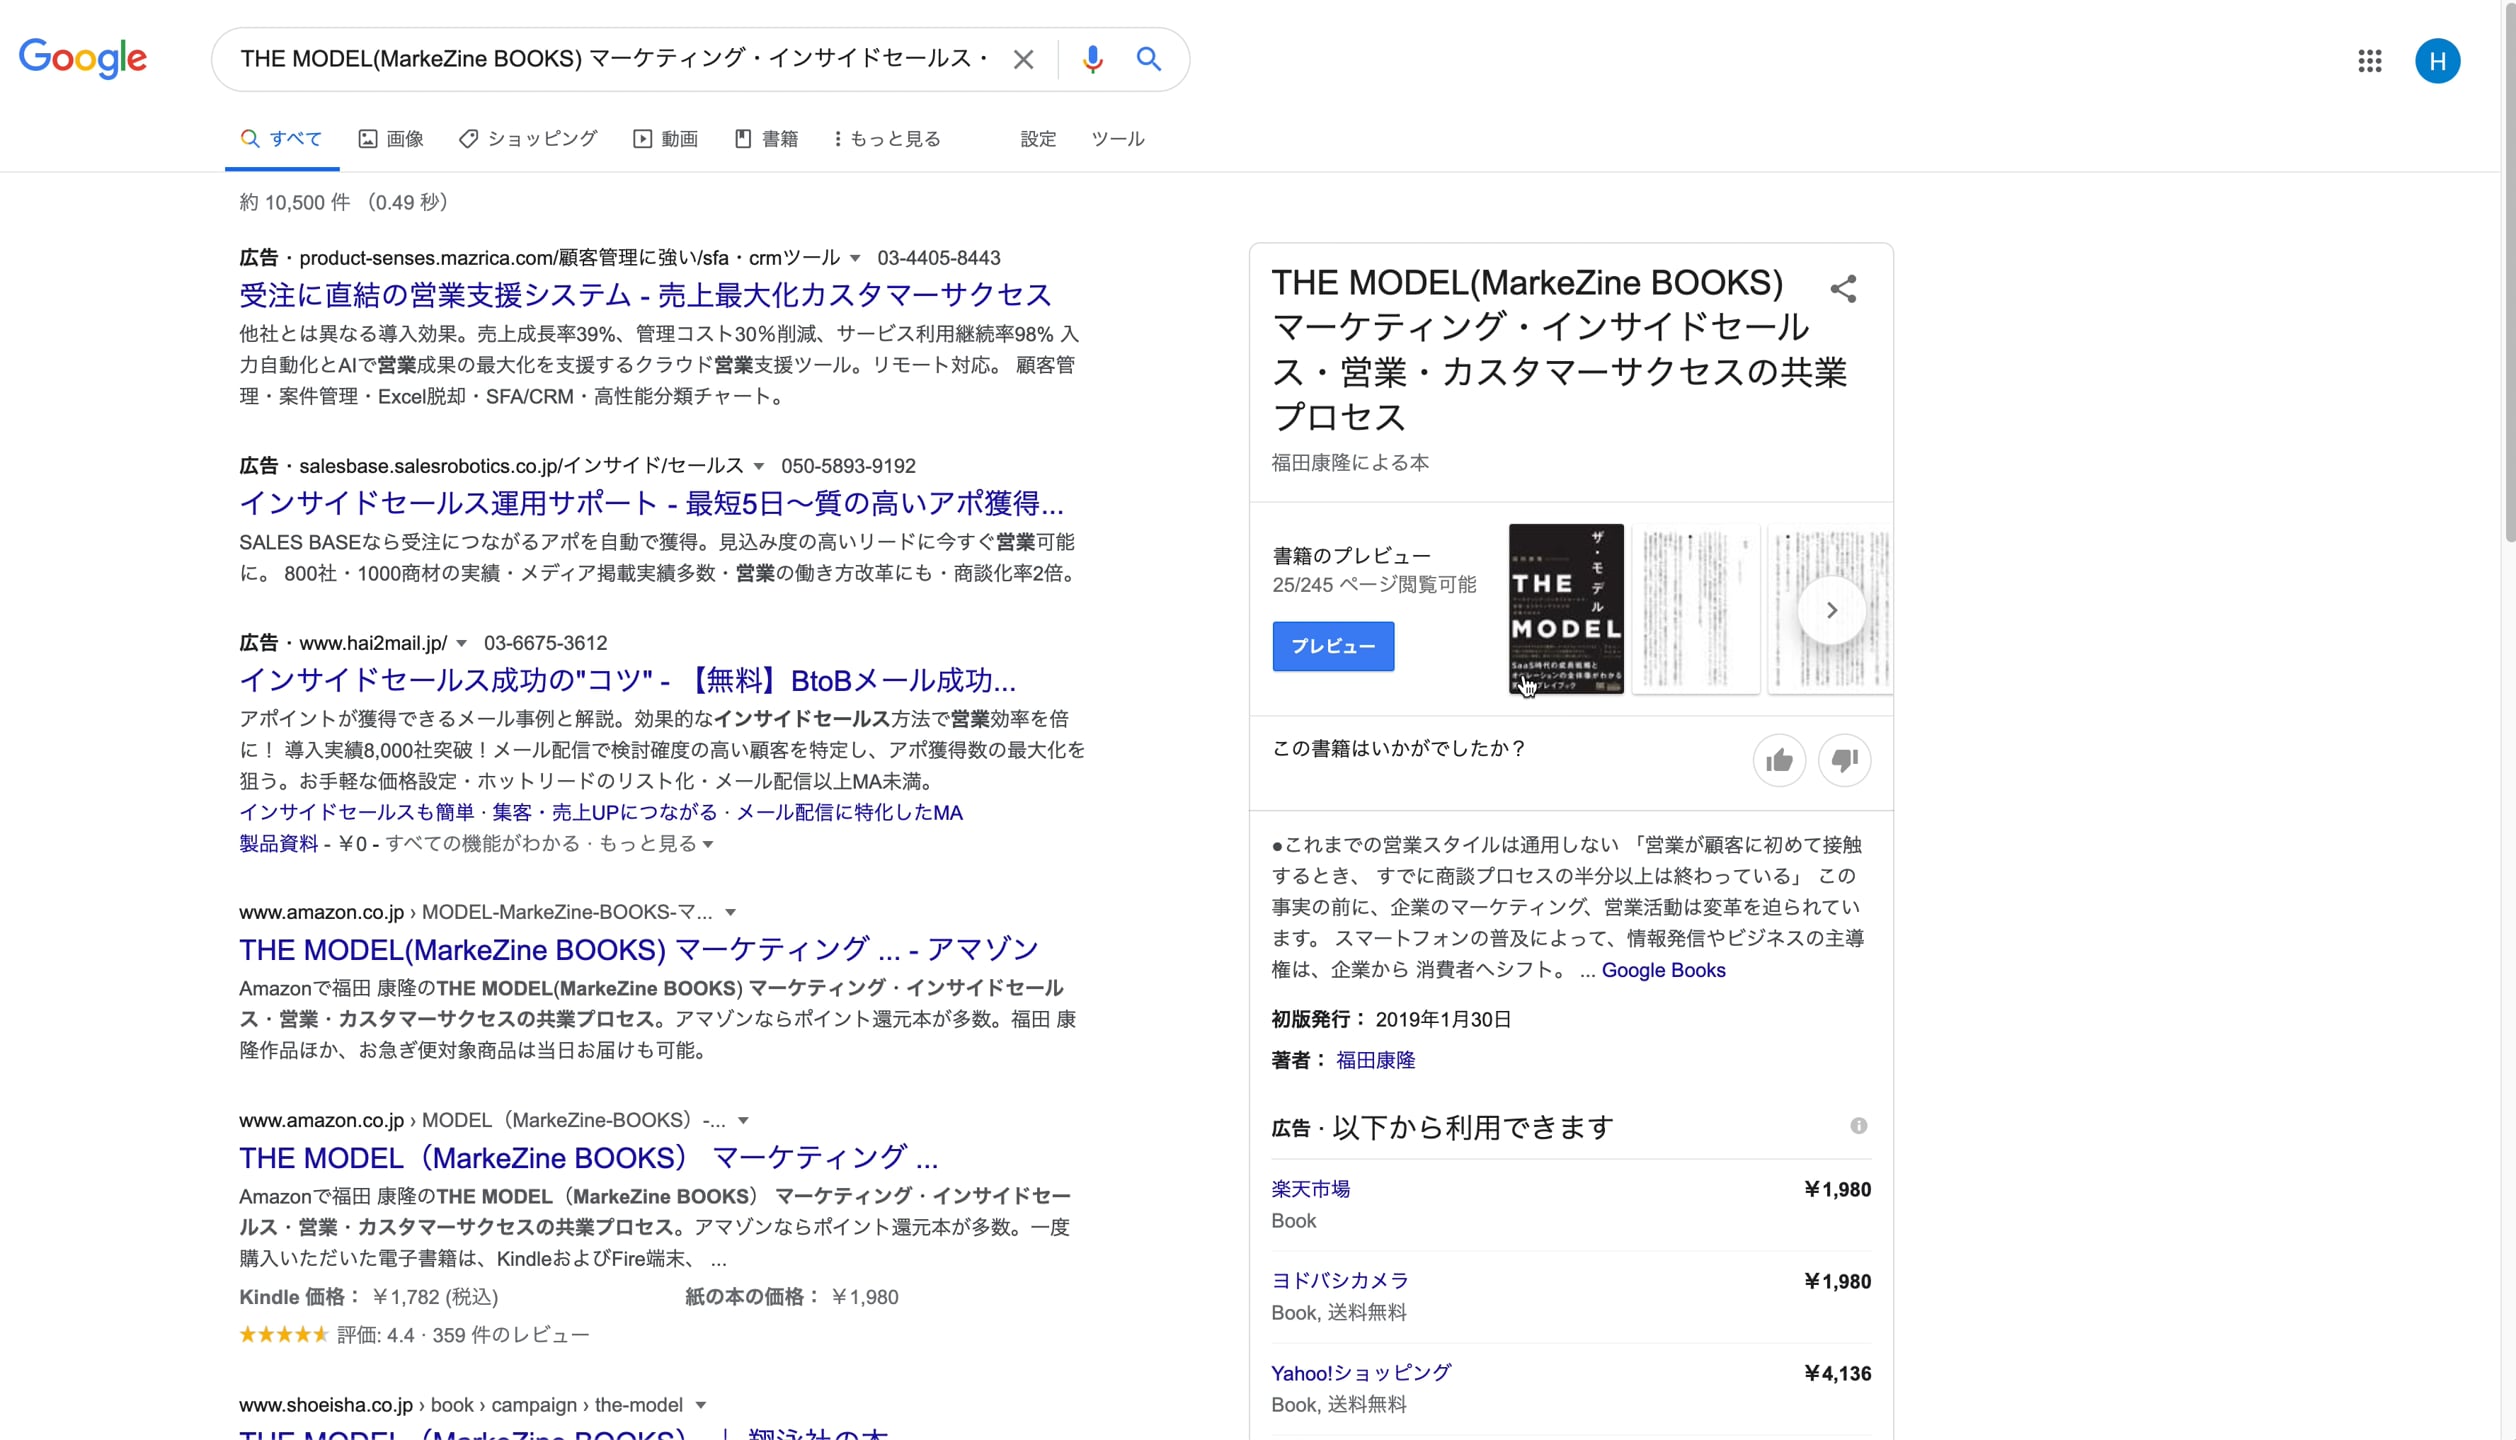Click the Google logo

tap(82, 58)
